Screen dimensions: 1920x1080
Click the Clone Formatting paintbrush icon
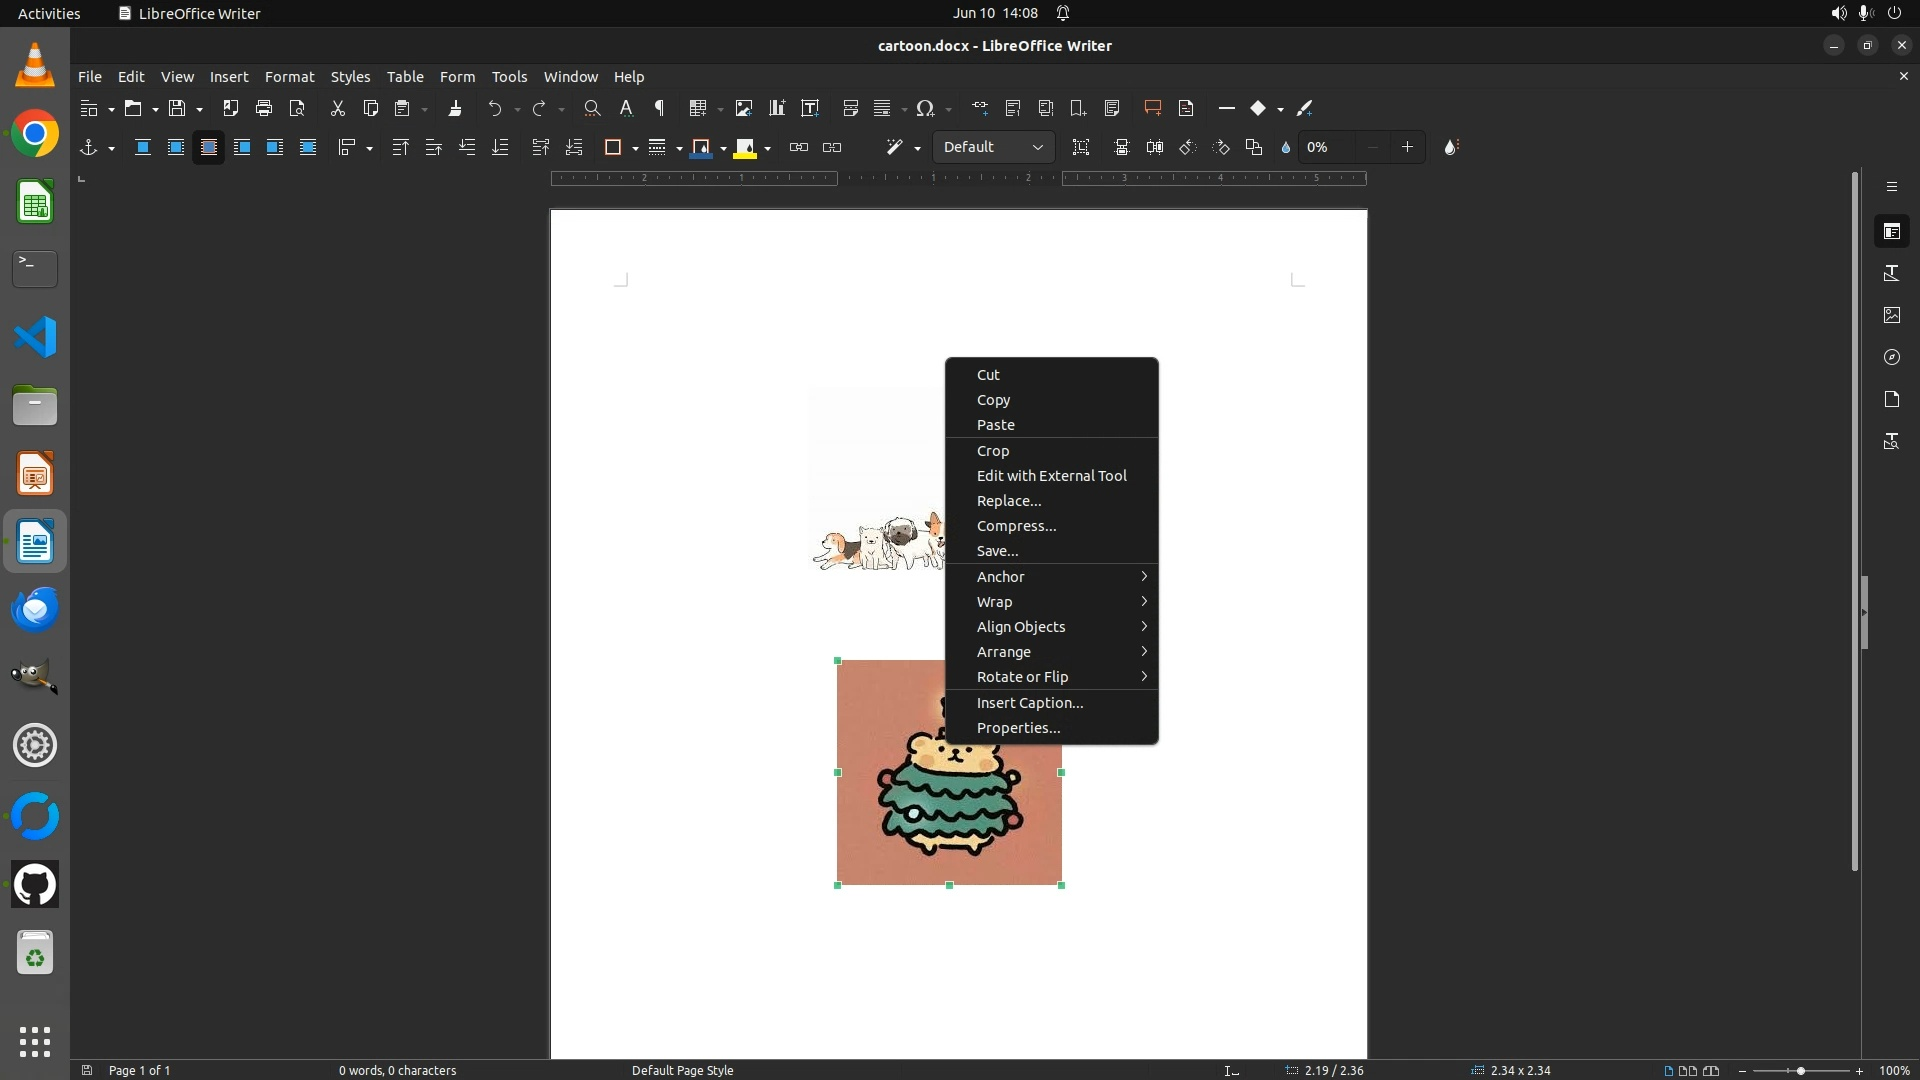tap(455, 108)
